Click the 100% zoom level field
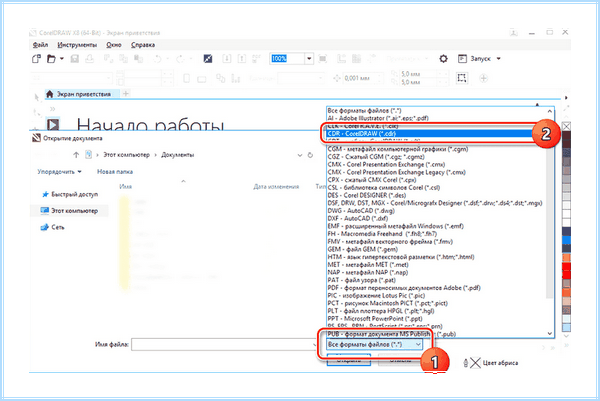 pos(287,59)
